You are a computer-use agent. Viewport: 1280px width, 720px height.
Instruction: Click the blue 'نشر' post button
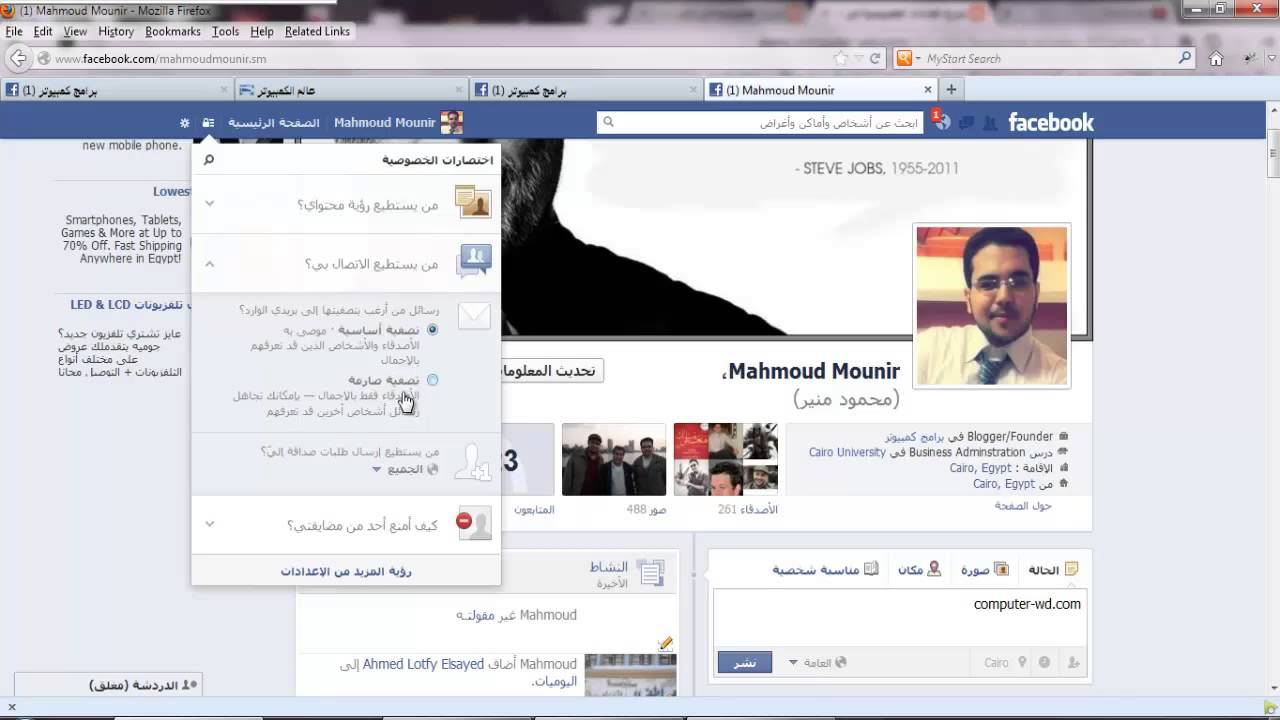click(745, 662)
